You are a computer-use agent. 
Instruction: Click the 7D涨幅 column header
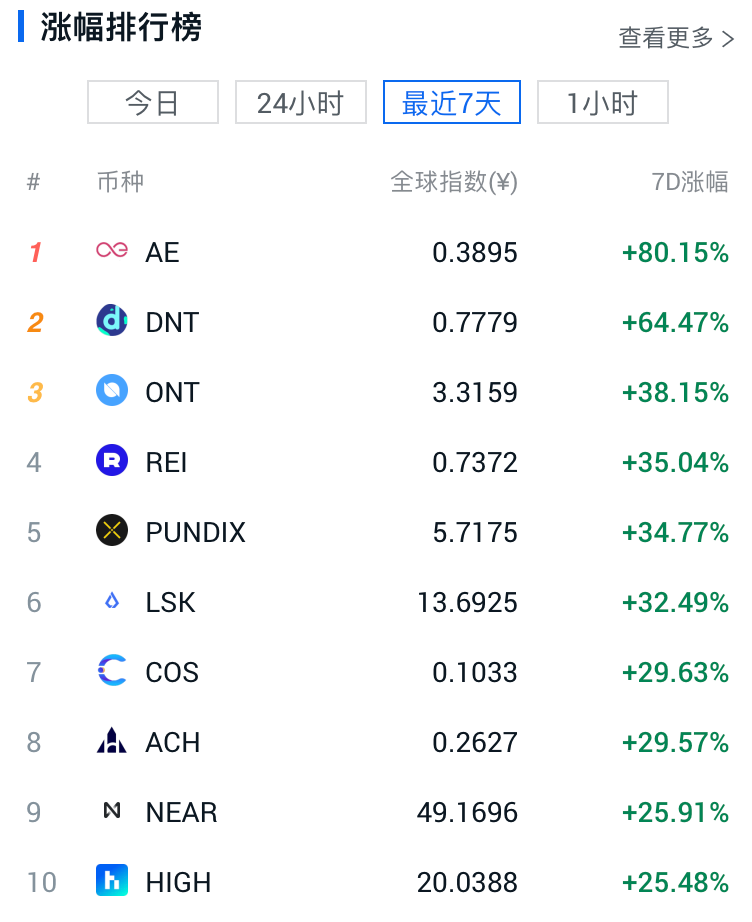coord(689,182)
